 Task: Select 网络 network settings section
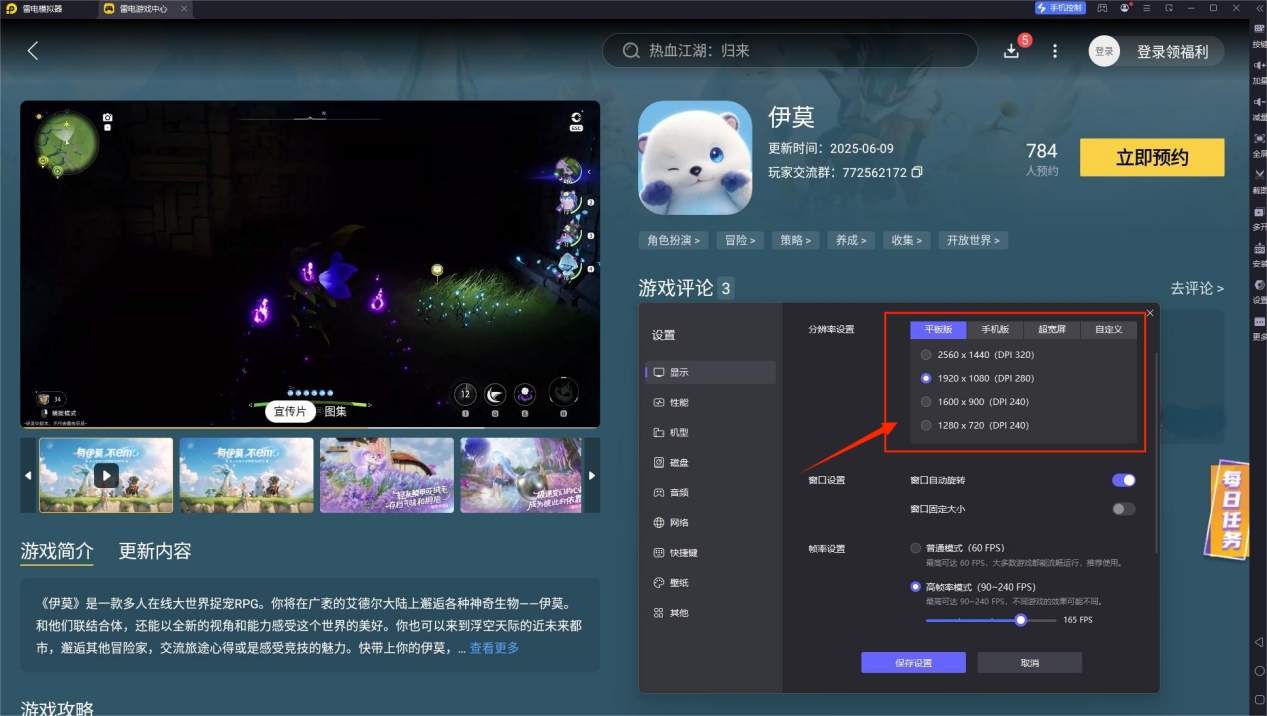click(711, 522)
